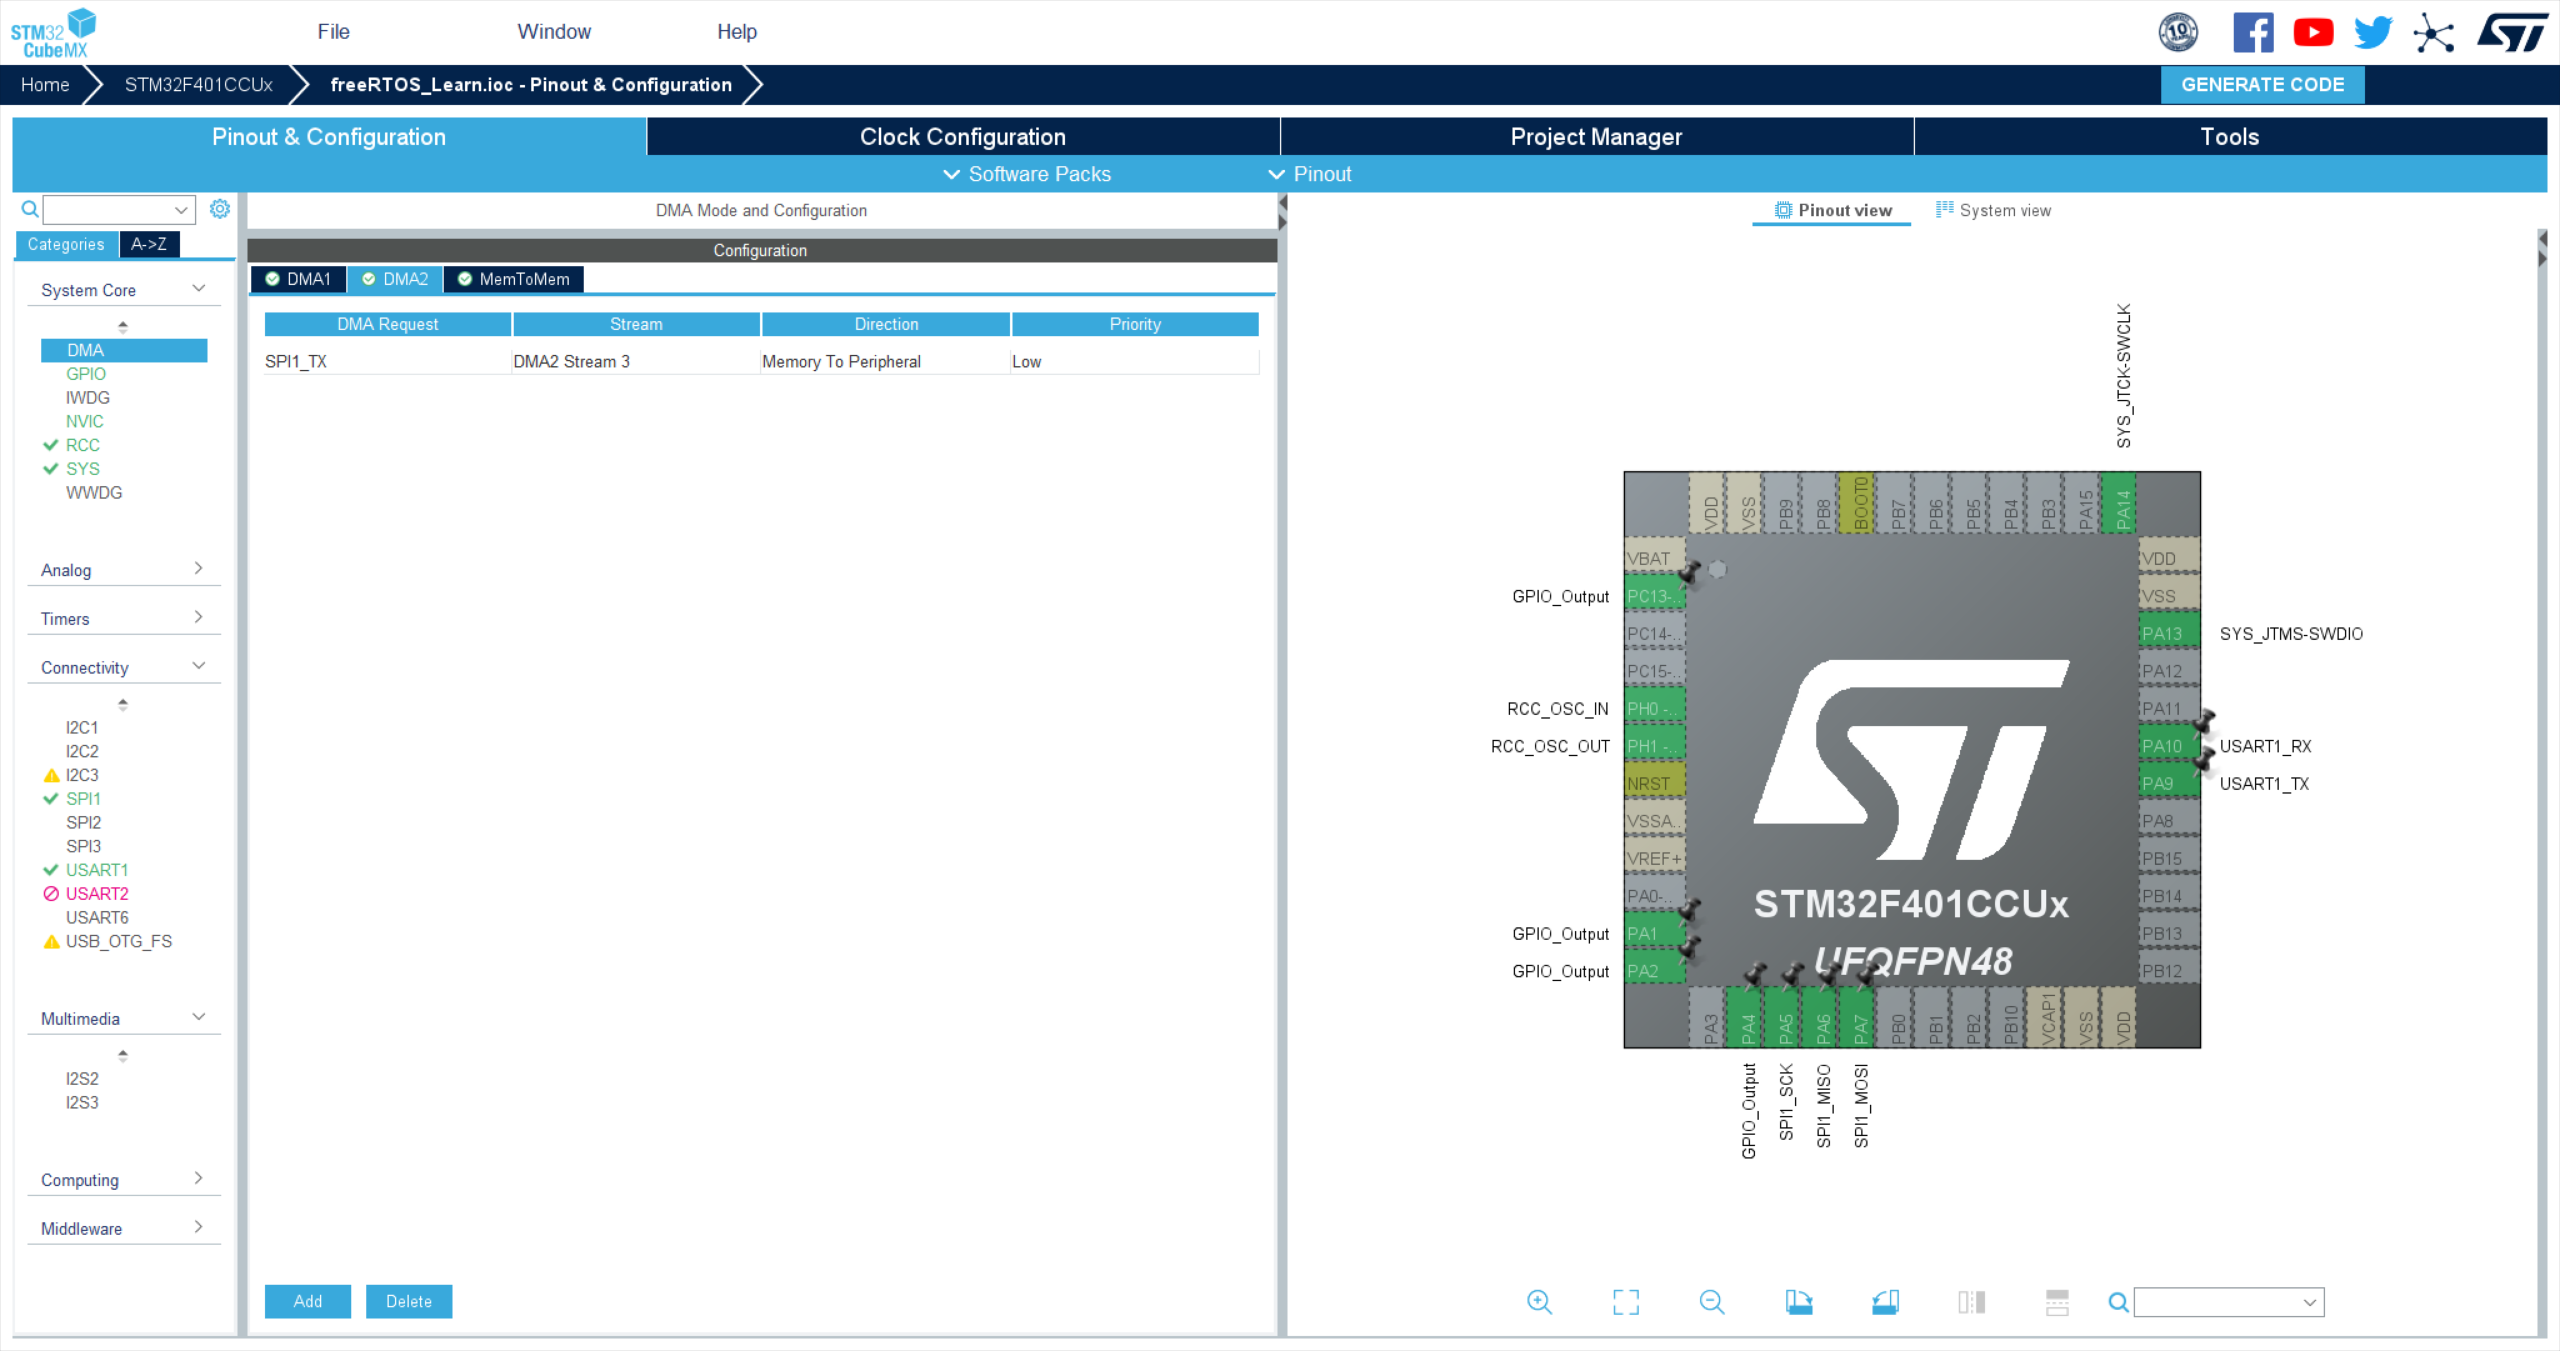Click the Delete DMA request button
This screenshot has width=2560, height=1351.
coord(409,1301)
